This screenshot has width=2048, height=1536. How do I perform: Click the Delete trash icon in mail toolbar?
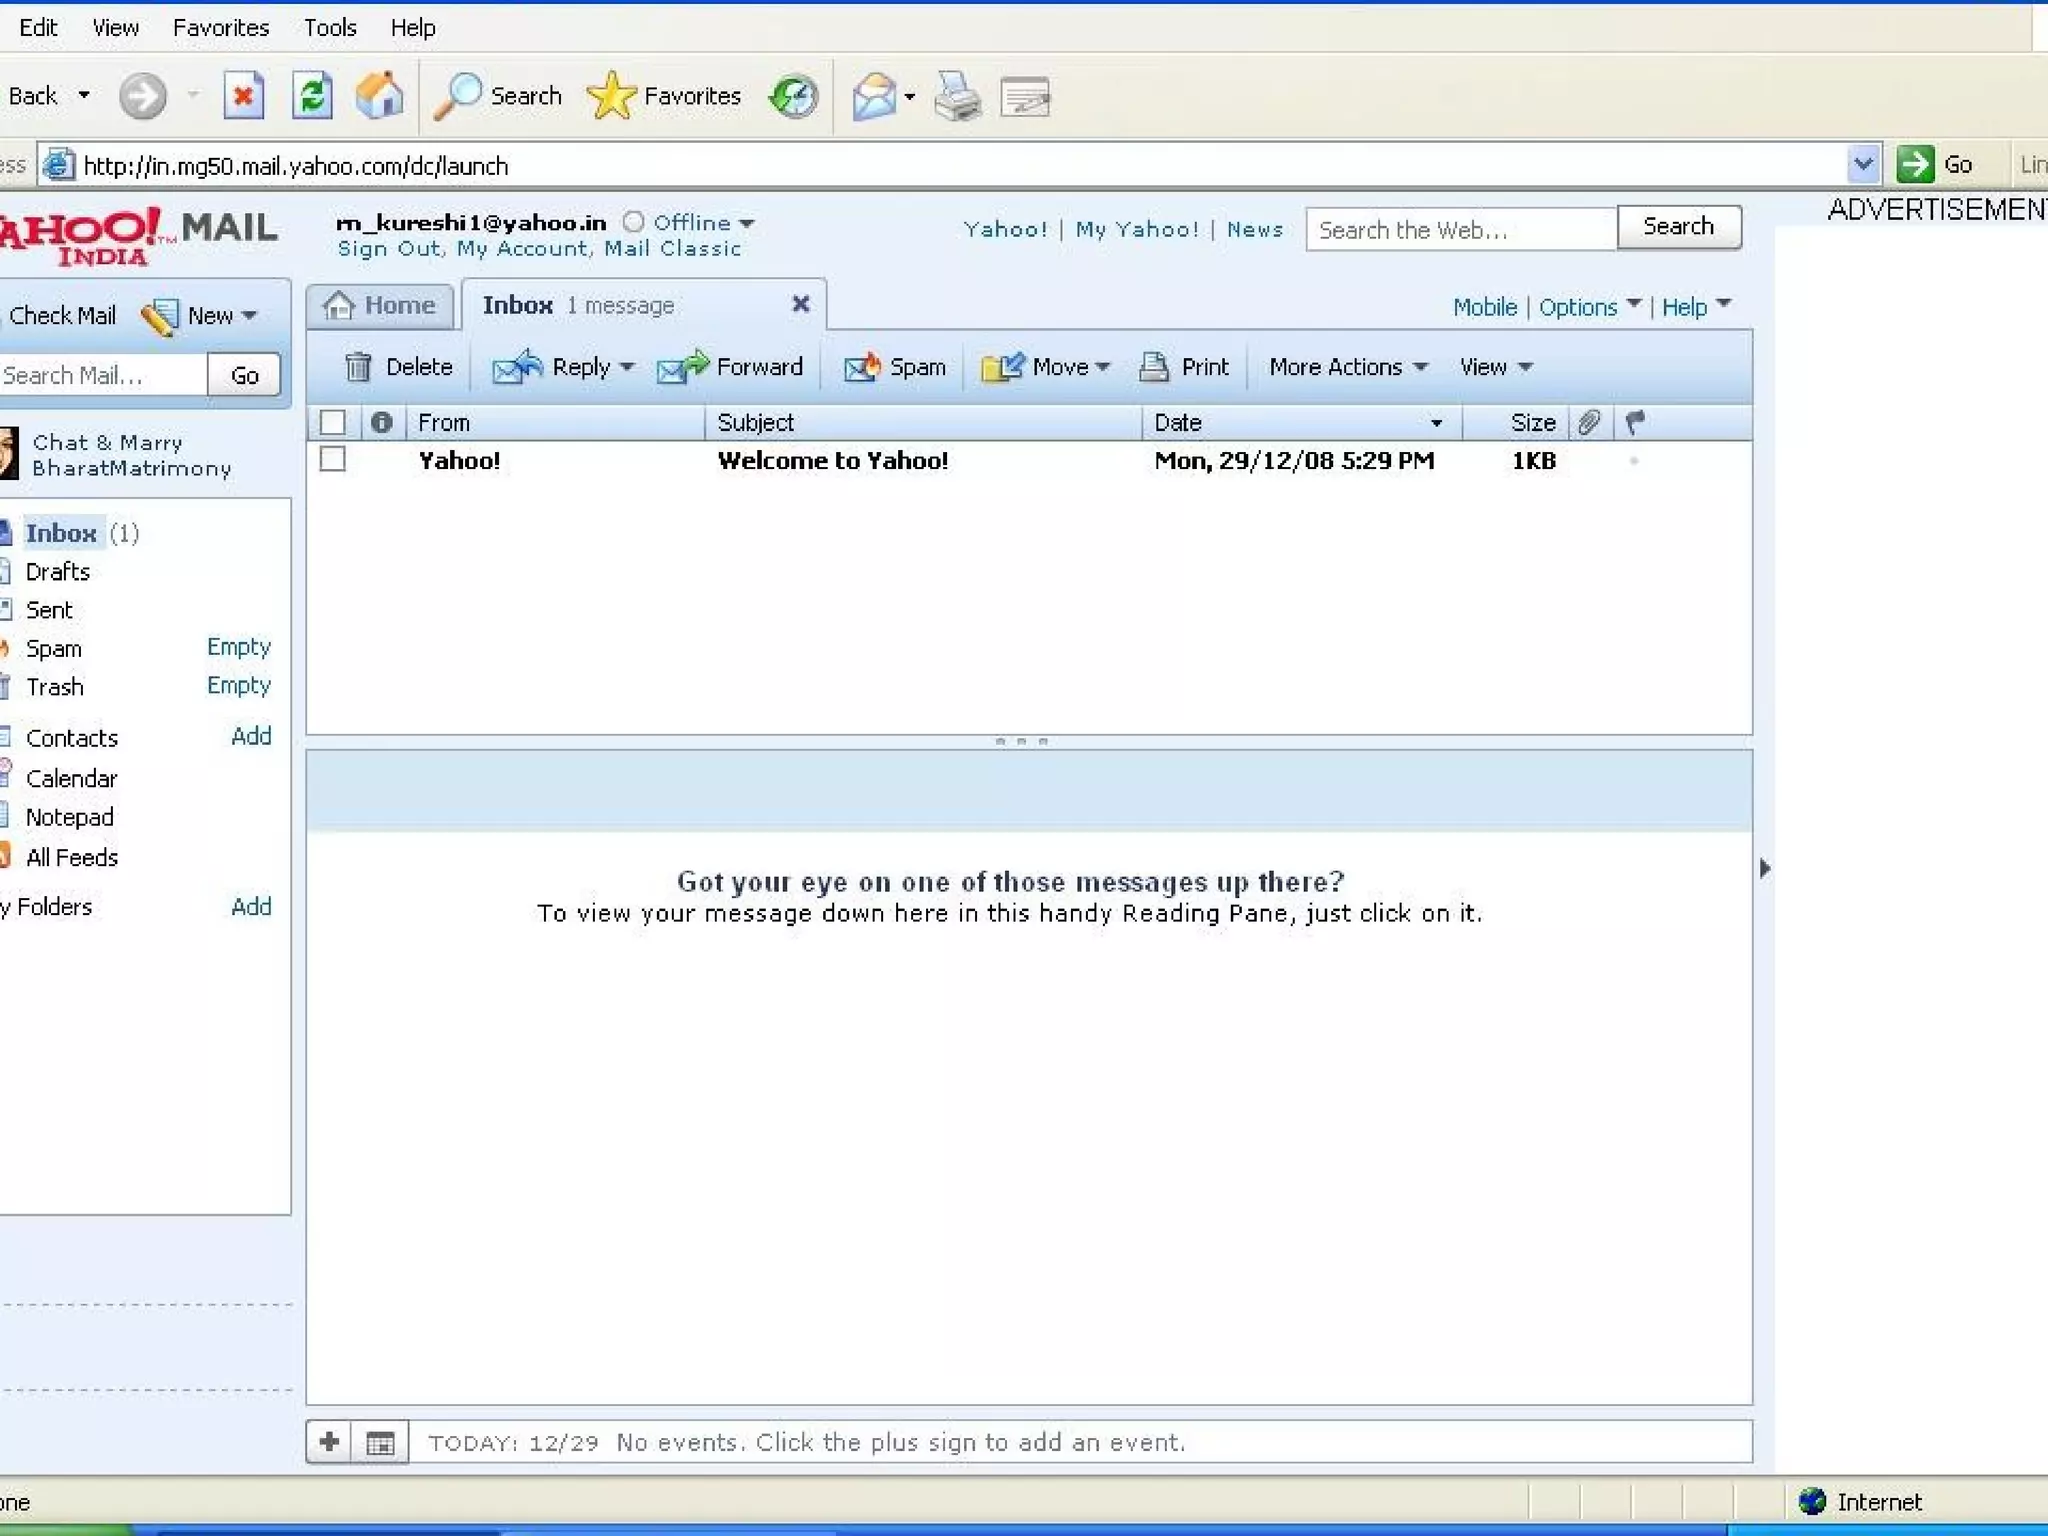(x=358, y=367)
